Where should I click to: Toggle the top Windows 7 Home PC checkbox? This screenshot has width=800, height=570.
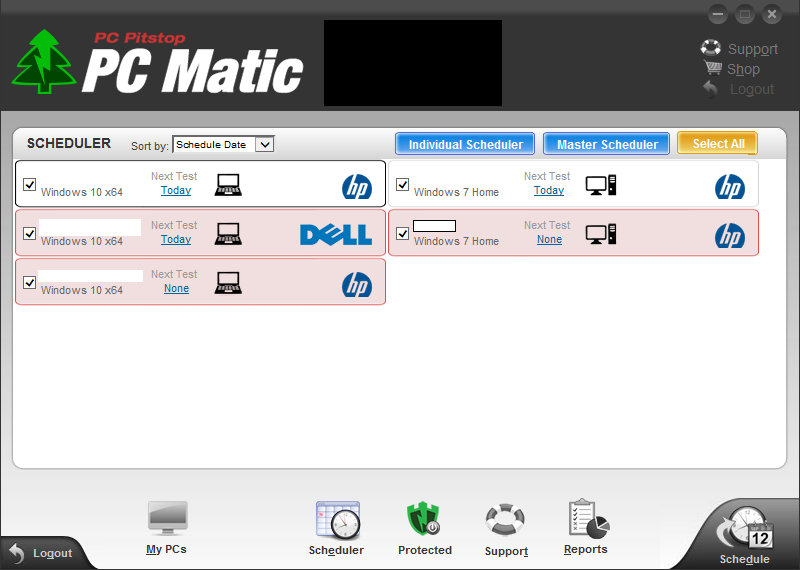[402, 185]
